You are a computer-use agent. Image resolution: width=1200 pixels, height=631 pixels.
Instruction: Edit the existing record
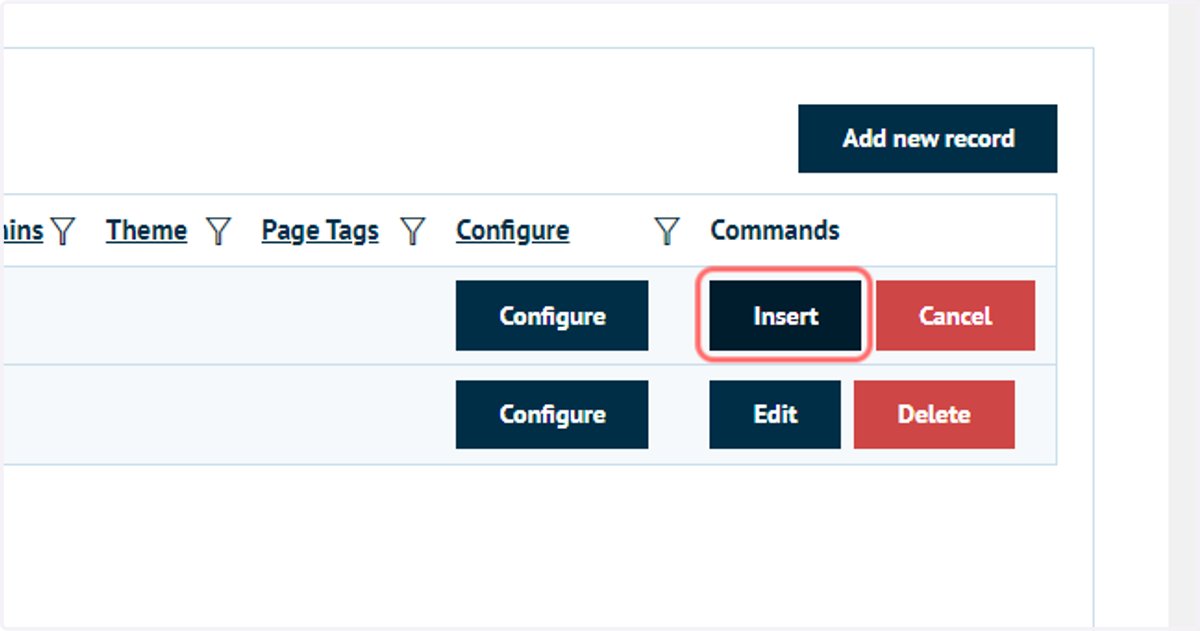775,414
